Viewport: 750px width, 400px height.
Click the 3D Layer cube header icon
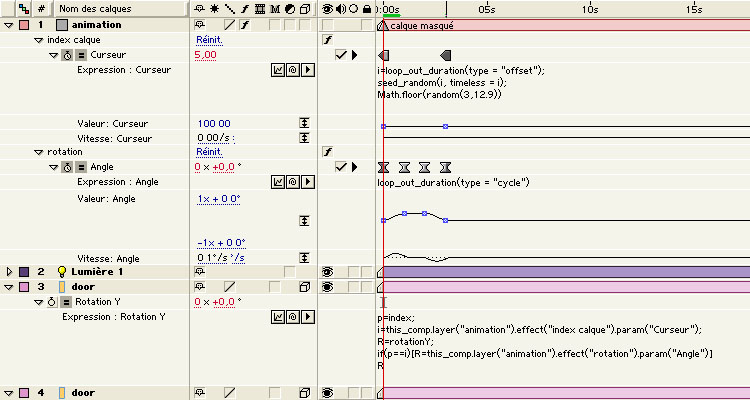pyautogui.click(x=305, y=9)
